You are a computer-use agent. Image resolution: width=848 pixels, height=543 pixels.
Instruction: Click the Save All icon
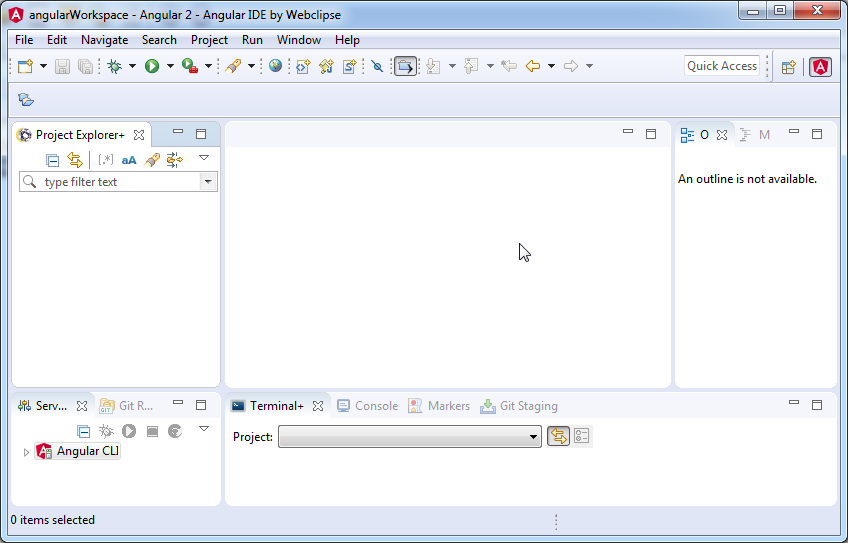click(x=85, y=66)
